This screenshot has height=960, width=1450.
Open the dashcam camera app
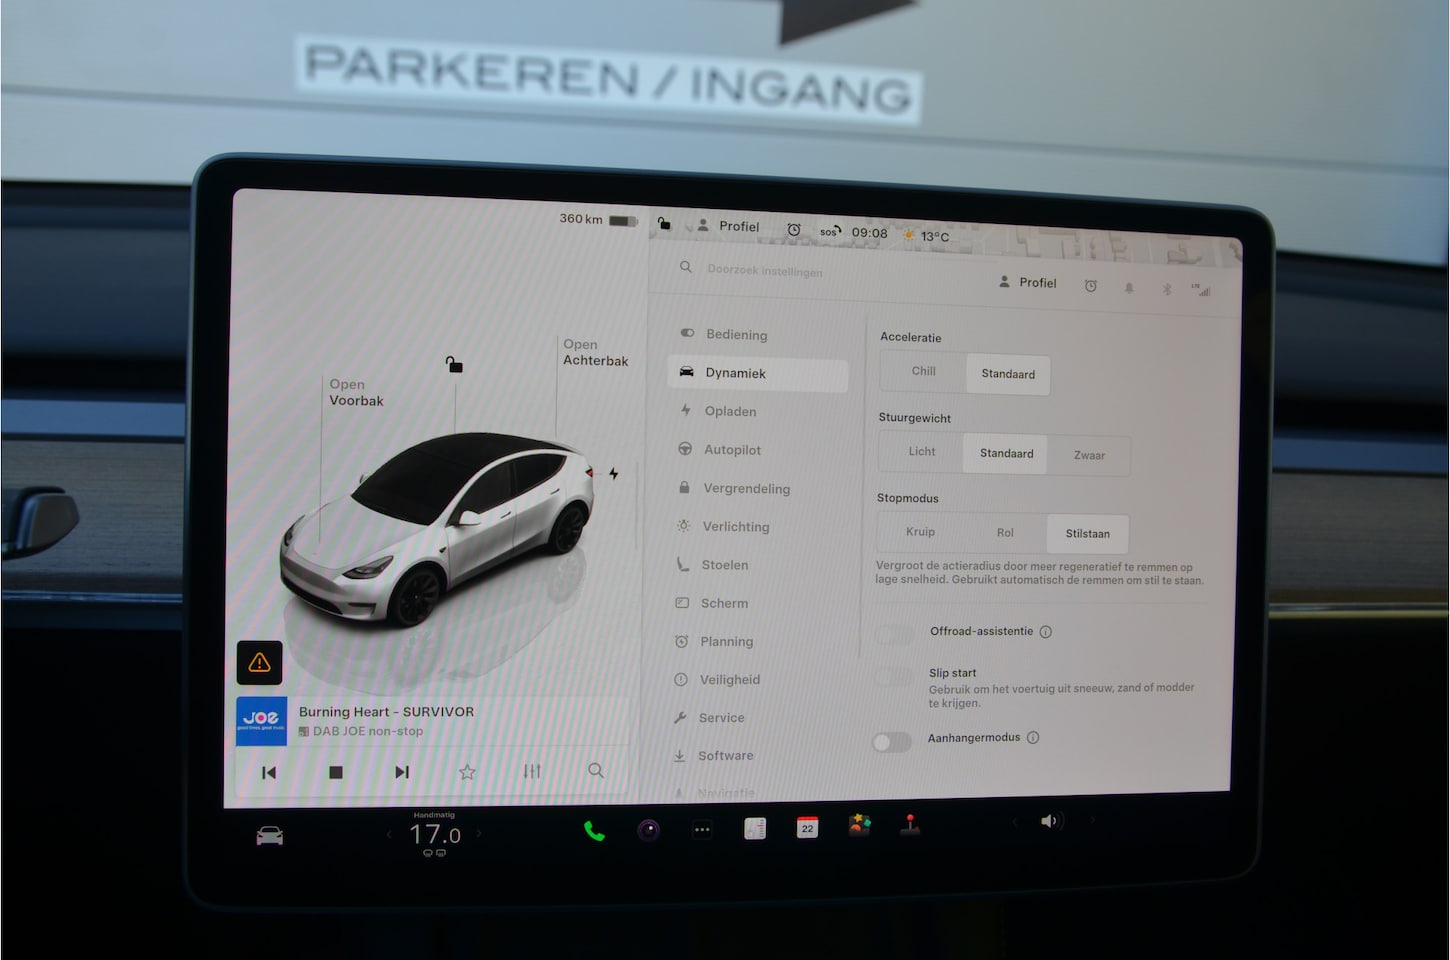pyautogui.click(x=649, y=830)
